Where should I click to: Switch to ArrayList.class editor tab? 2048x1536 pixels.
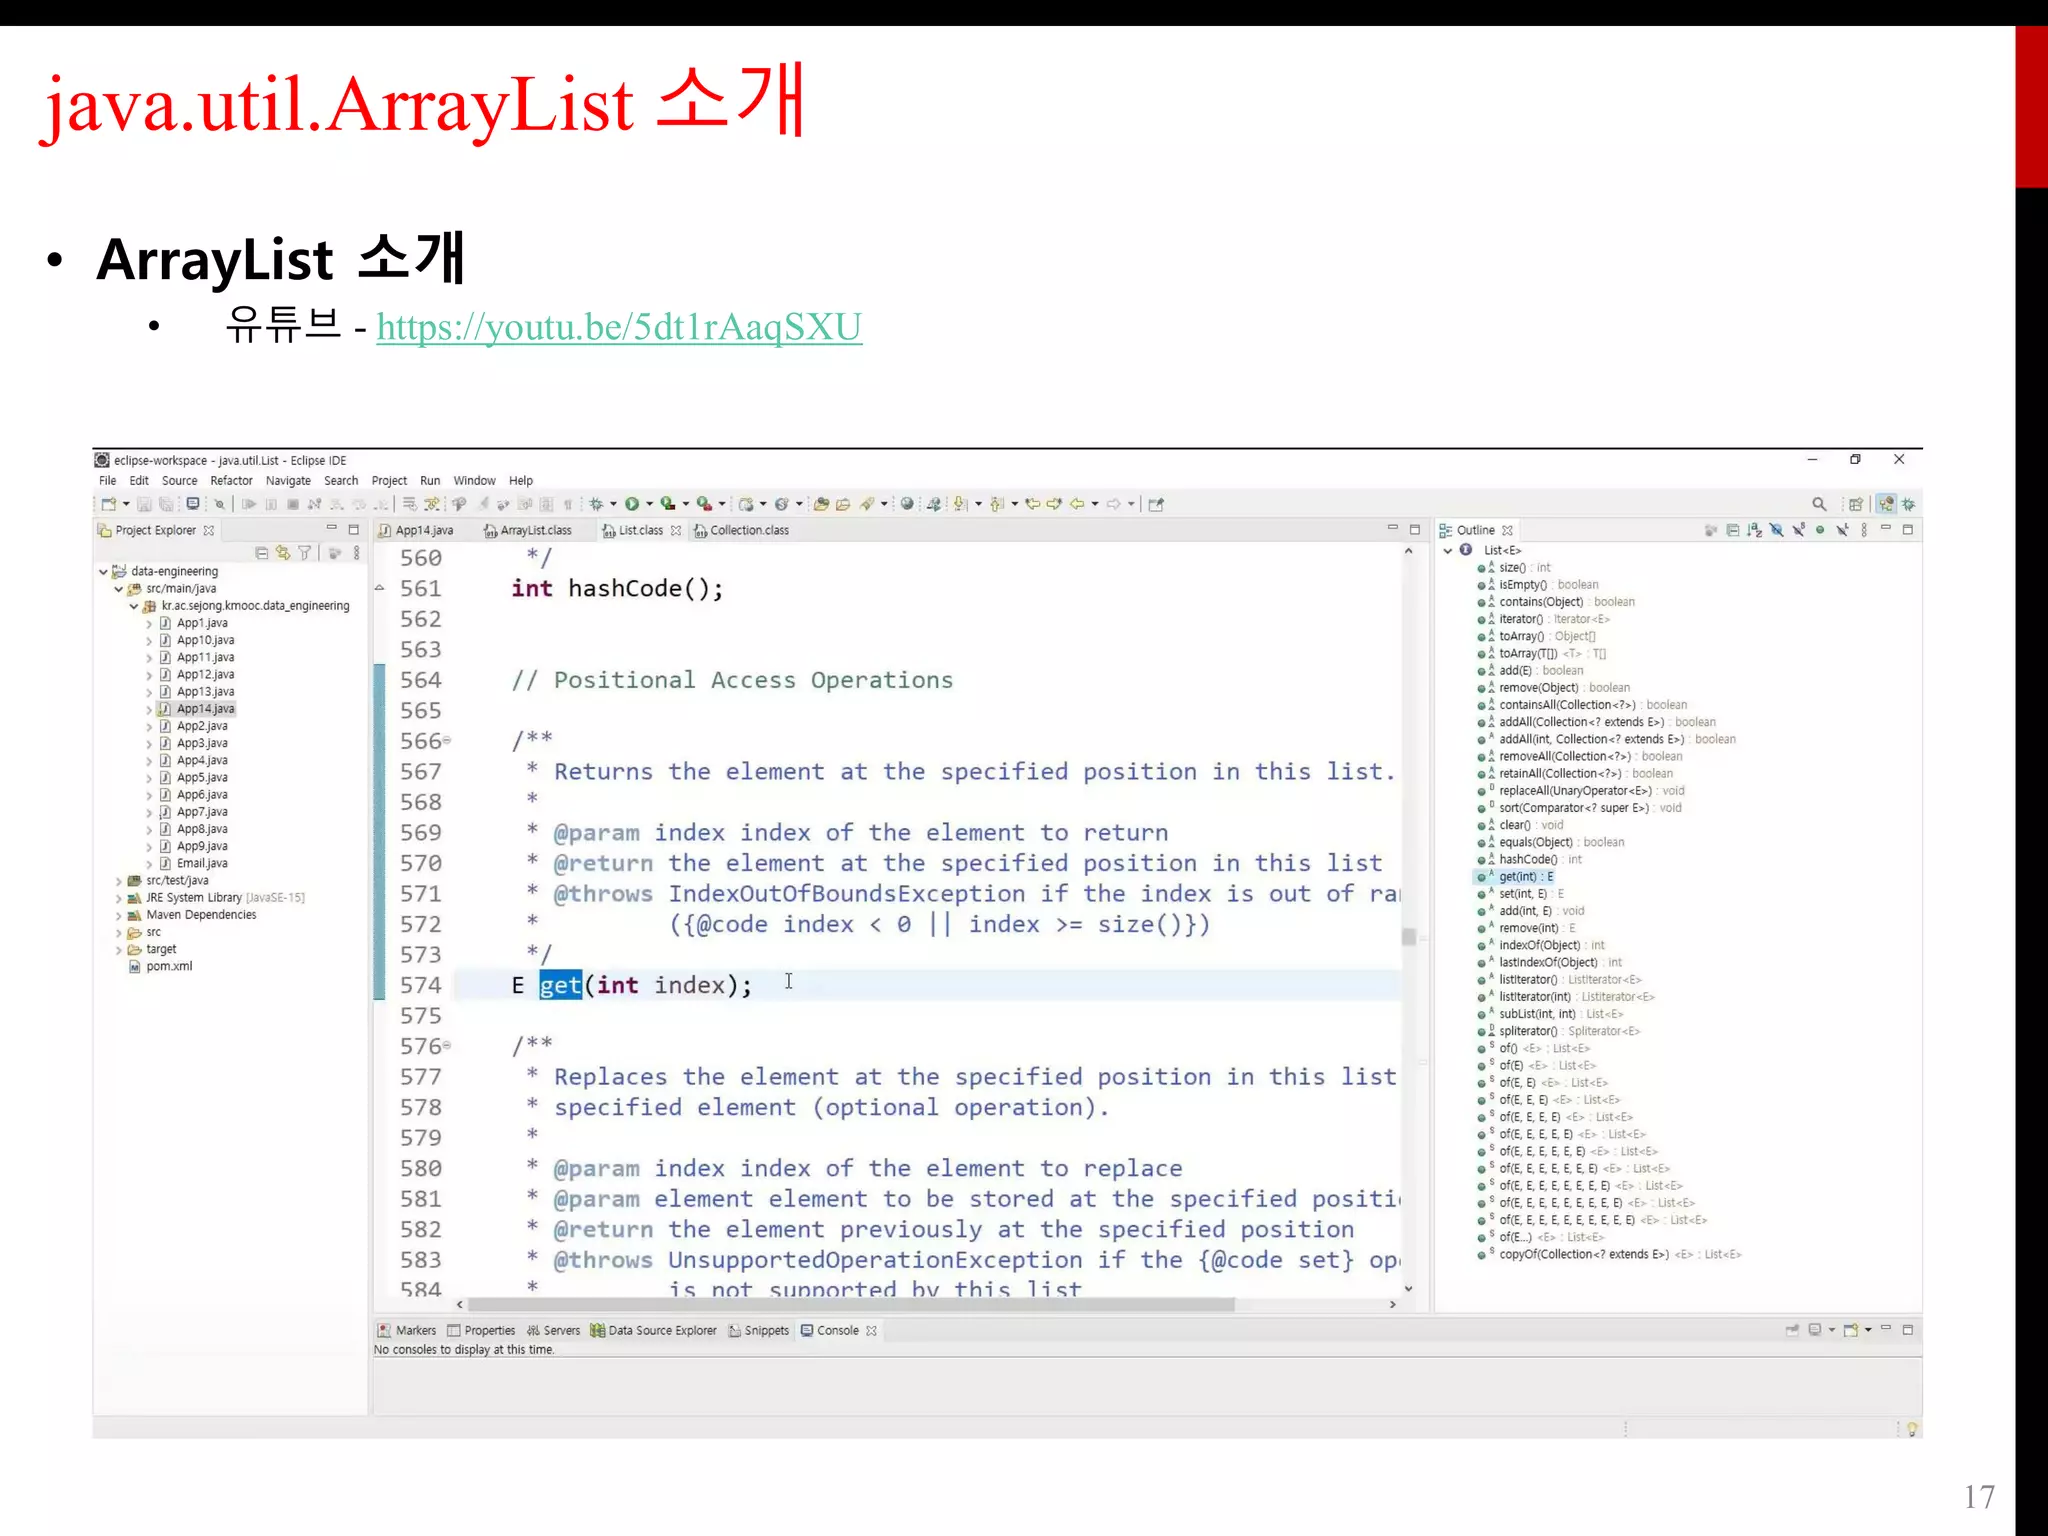[x=535, y=530]
